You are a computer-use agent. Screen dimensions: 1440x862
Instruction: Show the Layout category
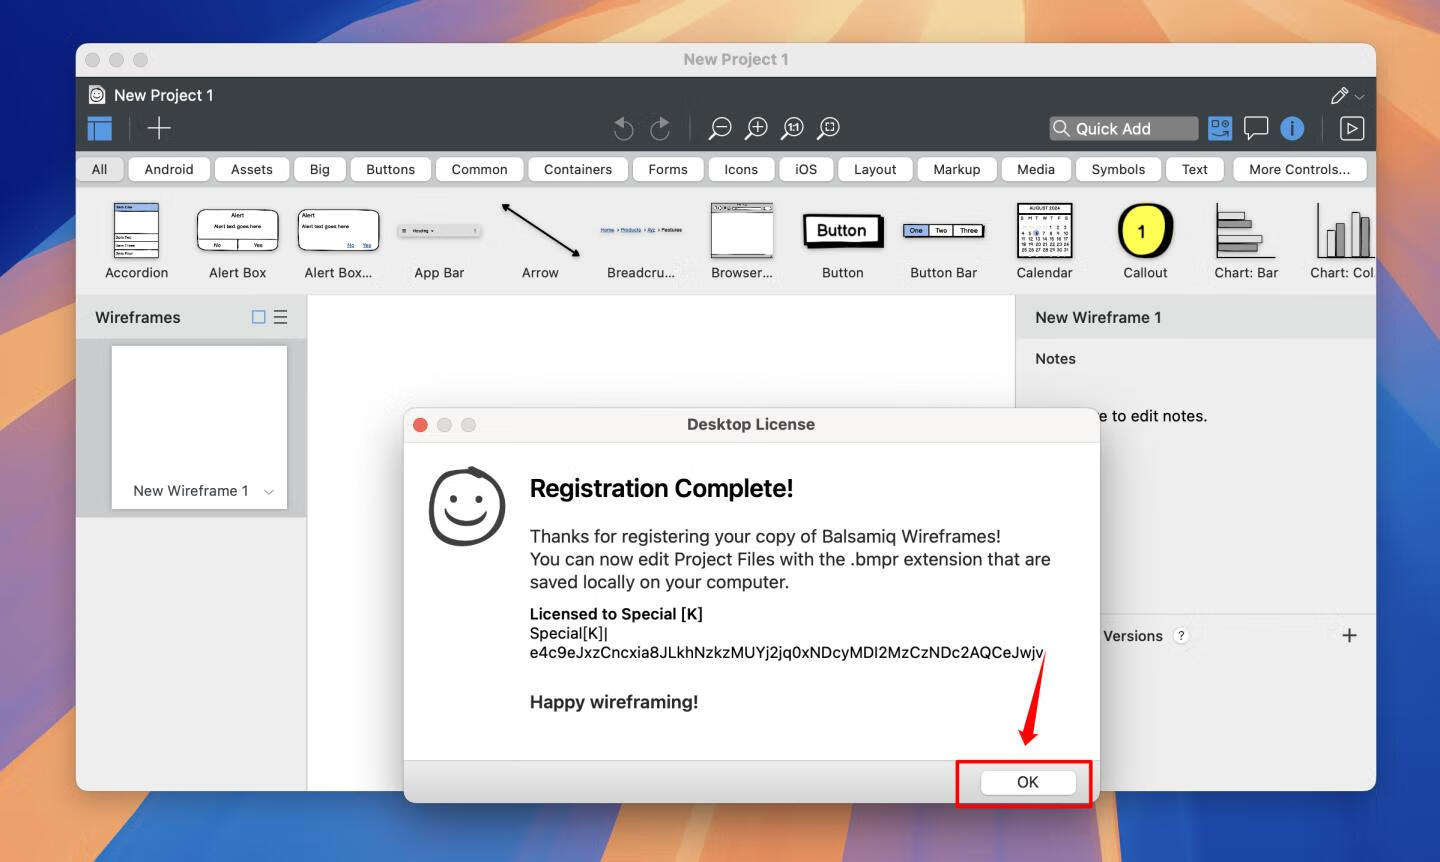point(875,169)
